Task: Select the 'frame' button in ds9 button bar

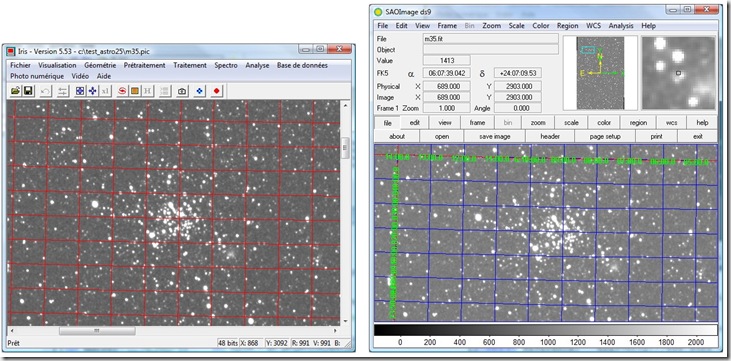Action: pyautogui.click(x=477, y=123)
